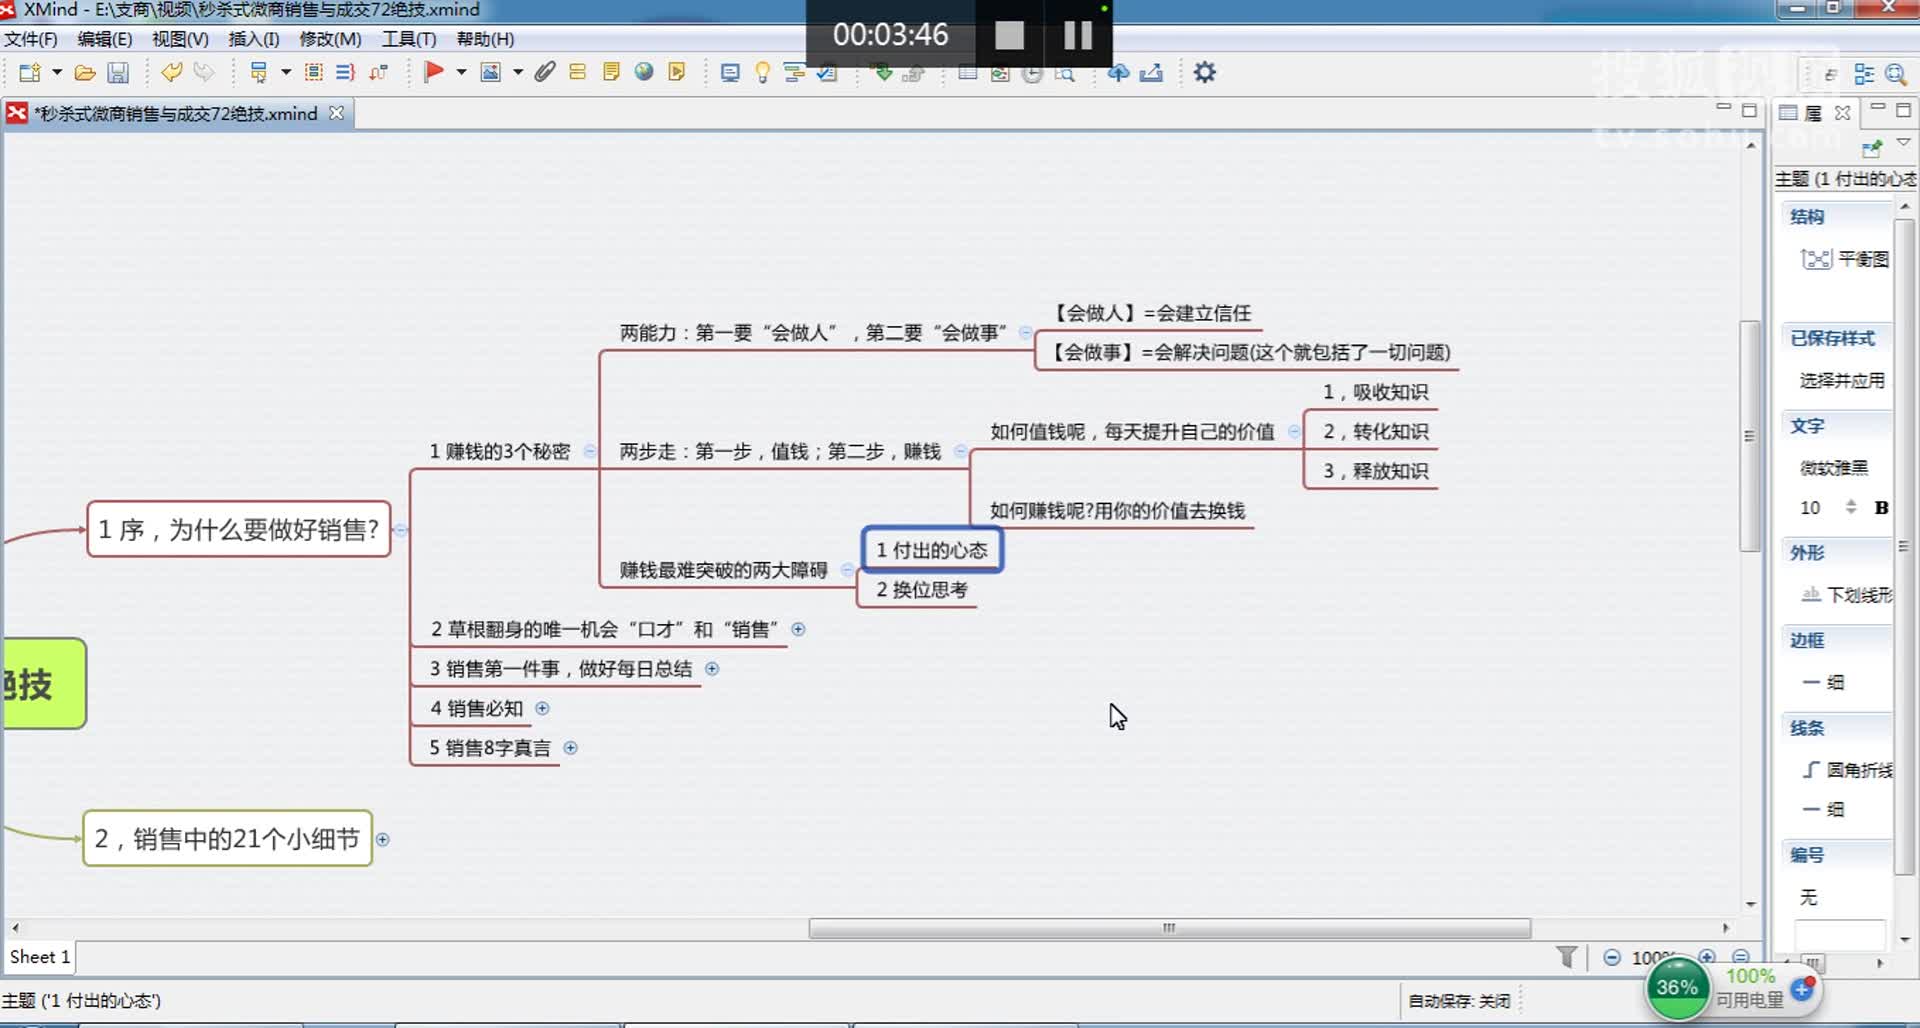Image resolution: width=1920 pixels, height=1028 pixels.
Task: Open the Image insert dropdown arrow
Action: [518, 72]
